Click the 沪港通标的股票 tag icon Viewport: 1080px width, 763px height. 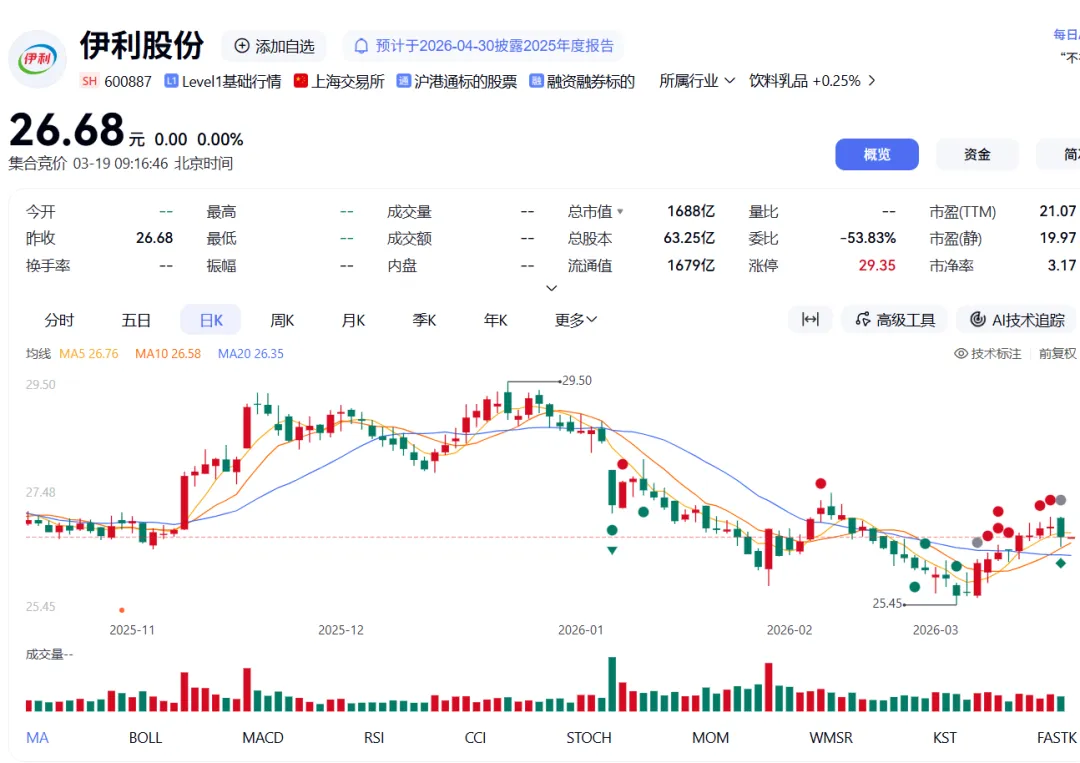(404, 81)
